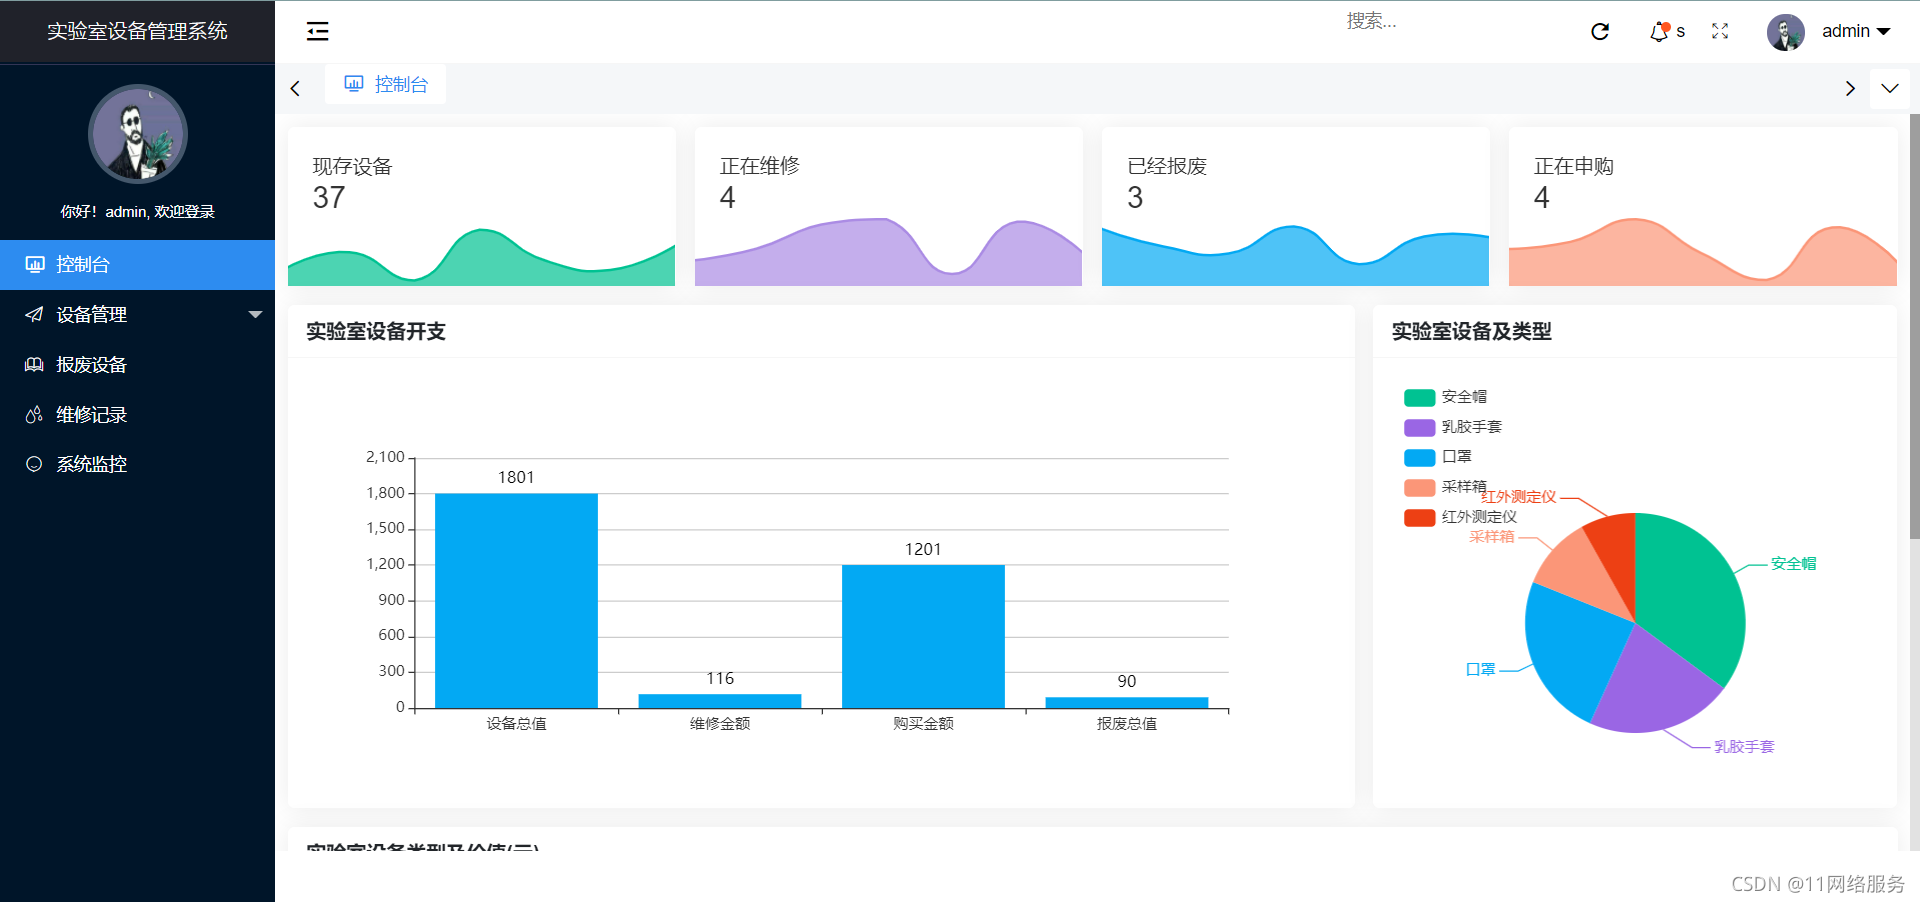The width and height of the screenshot is (1920, 902).
Task: Toggle 安全帽 legend swatch
Action: [x=1419, y=398]
